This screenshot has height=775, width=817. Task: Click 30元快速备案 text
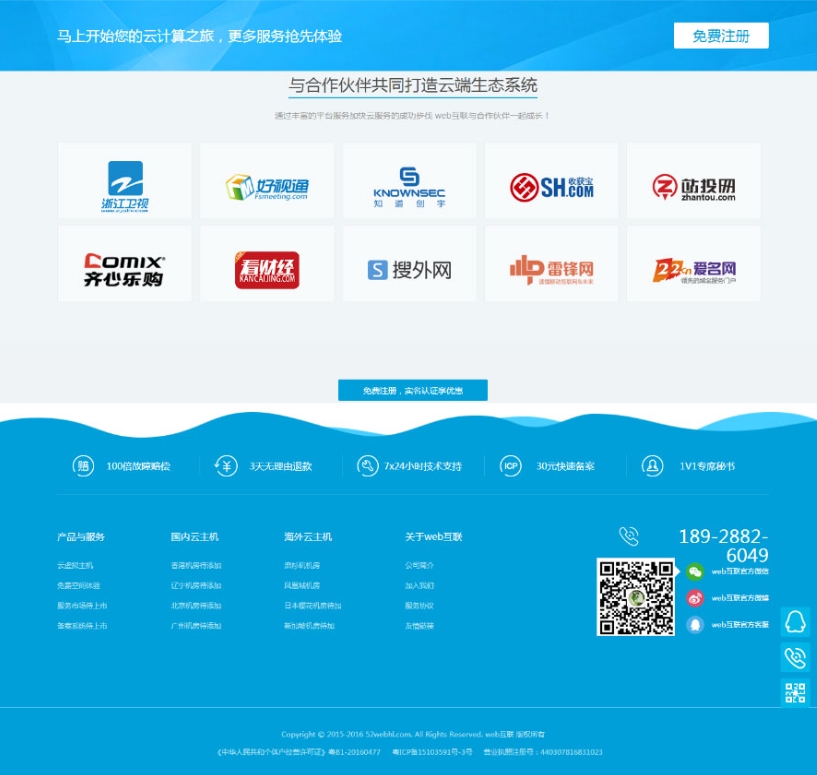coord(565,466)
